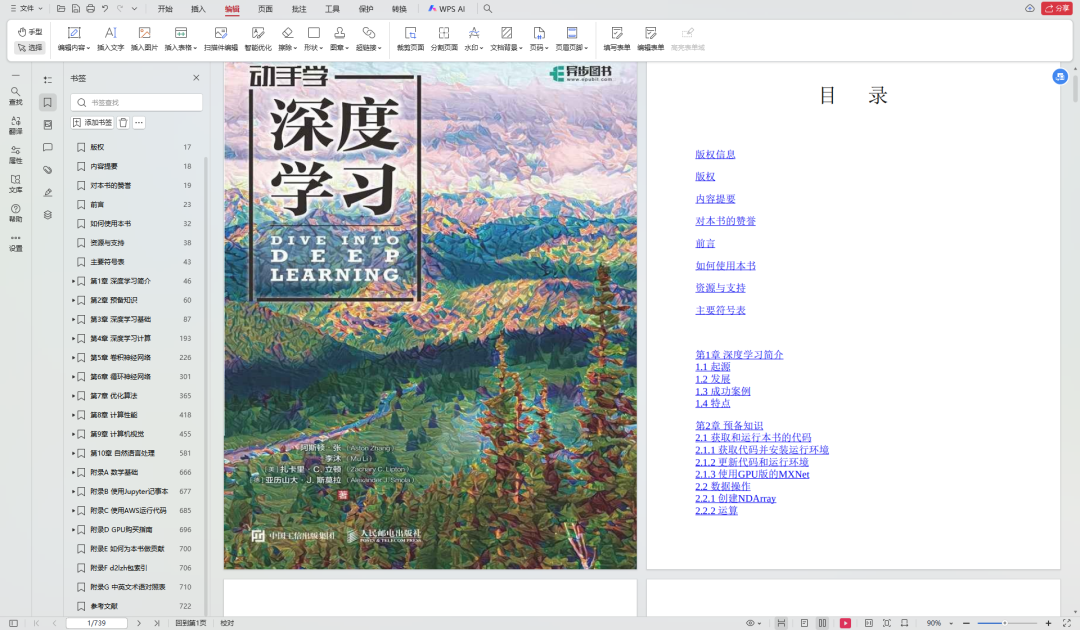The height and width of the screenshot is (630, 1080).
Task: Switch to the 开始 tab
Action: (x=165, y=9)
